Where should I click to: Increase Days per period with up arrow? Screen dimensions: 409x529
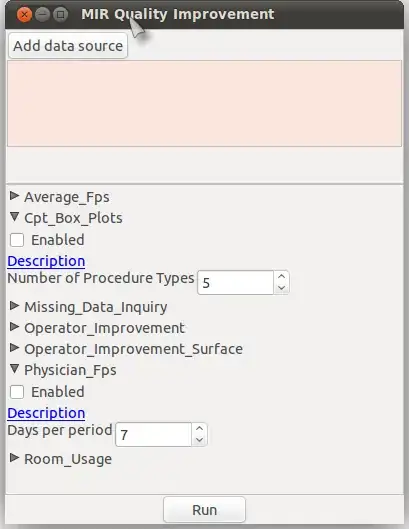click(199, 428)
